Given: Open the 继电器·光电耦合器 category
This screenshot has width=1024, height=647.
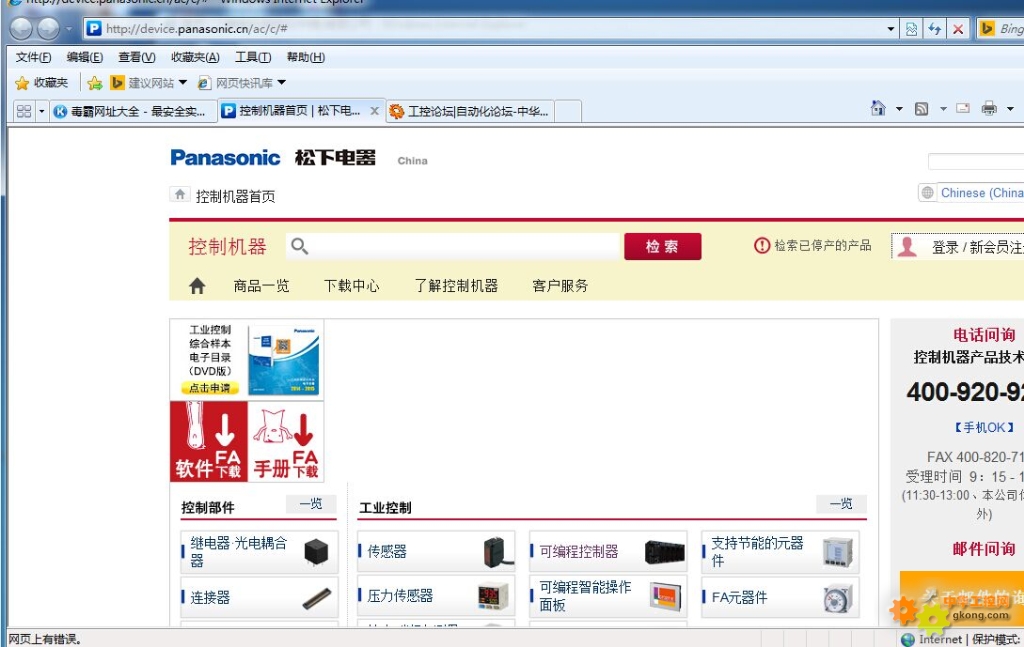Looking at the screenshot, I should click(260, 552).
